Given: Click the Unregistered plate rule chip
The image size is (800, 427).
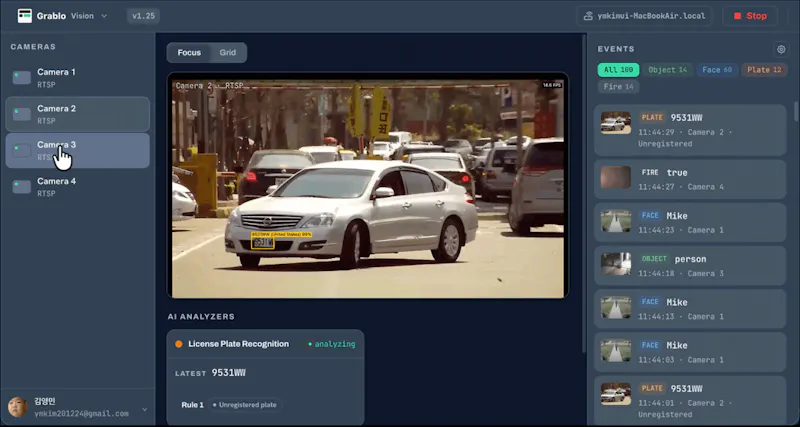Looking at the screenshot, I should (x=244, y=405).
